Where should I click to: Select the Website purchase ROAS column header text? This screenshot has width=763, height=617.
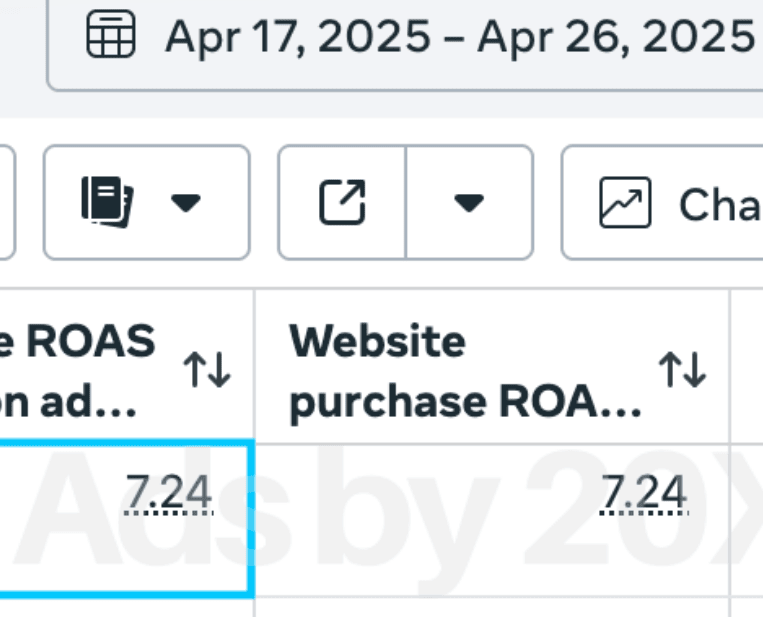coord(465,371)
